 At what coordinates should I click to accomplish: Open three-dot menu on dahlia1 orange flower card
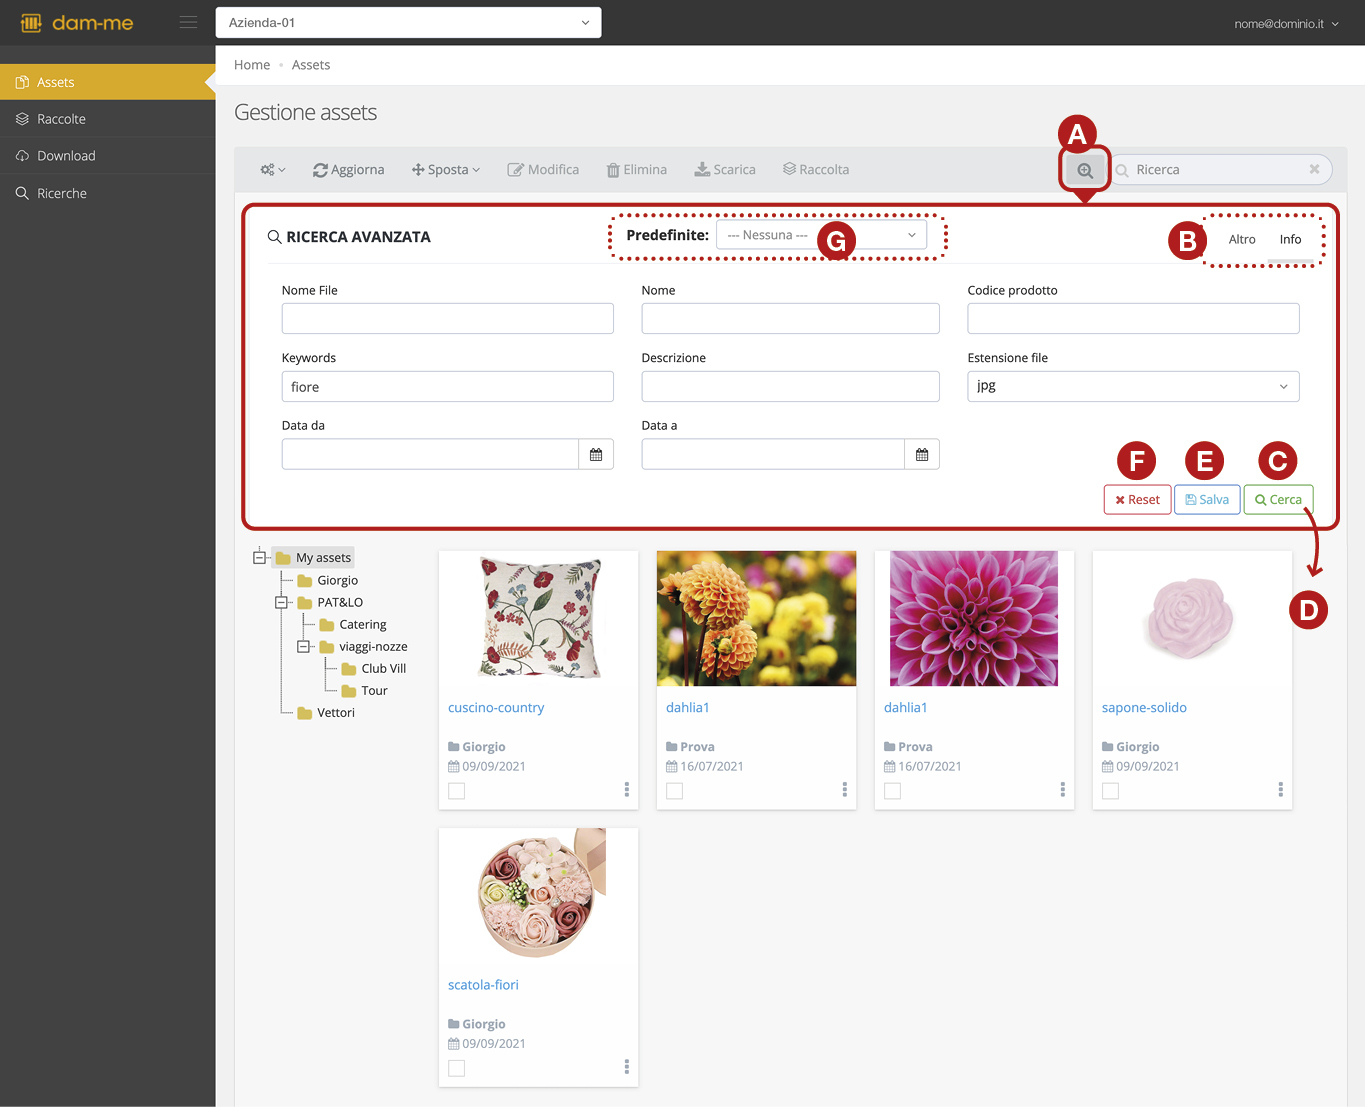pos(845,790)
